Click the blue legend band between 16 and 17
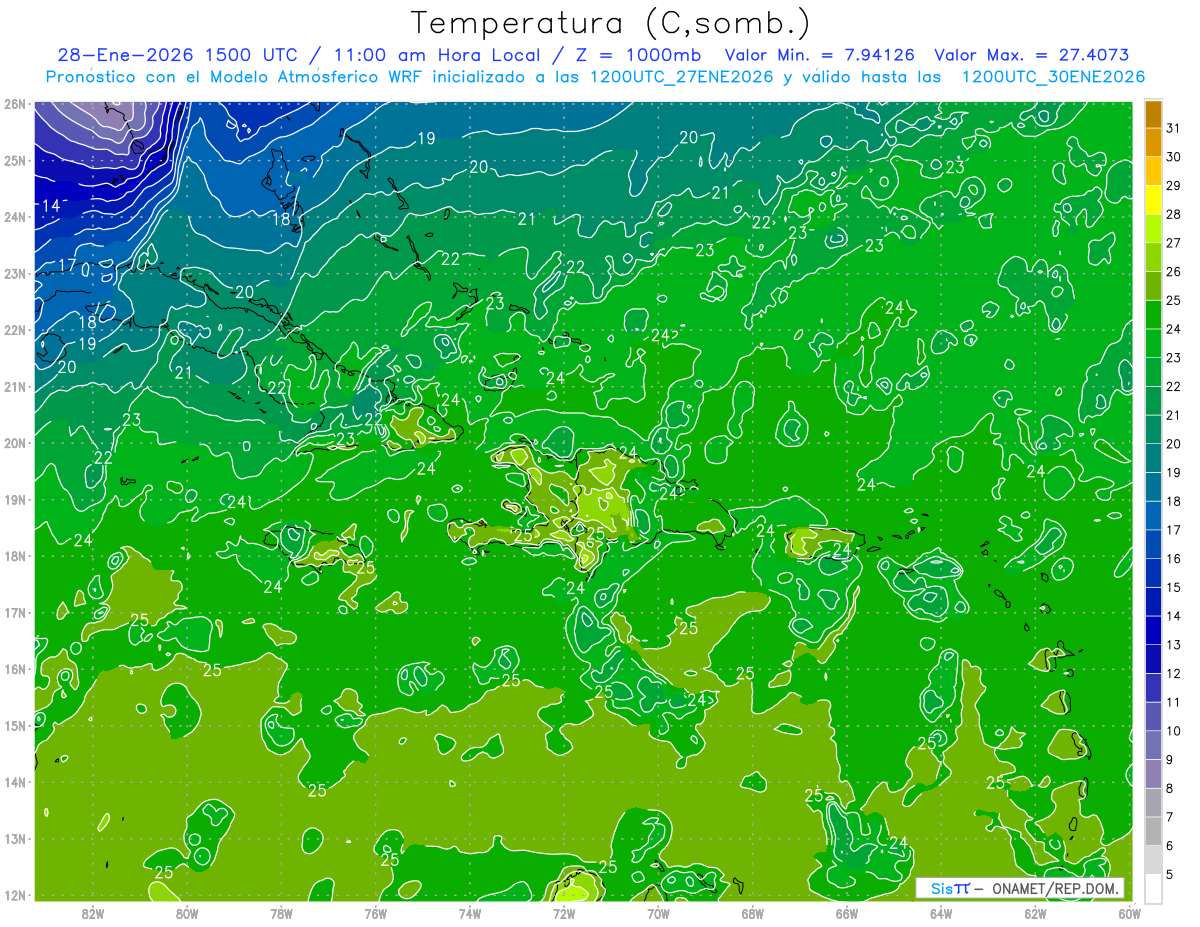Screen dimensions: 1200x927 (x=1153, y=544)
